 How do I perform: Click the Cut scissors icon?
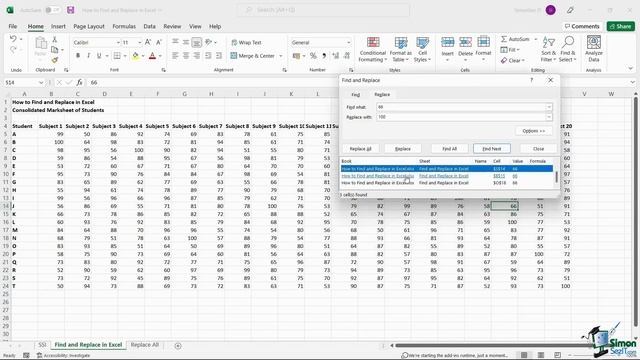[x=55, y=39]
